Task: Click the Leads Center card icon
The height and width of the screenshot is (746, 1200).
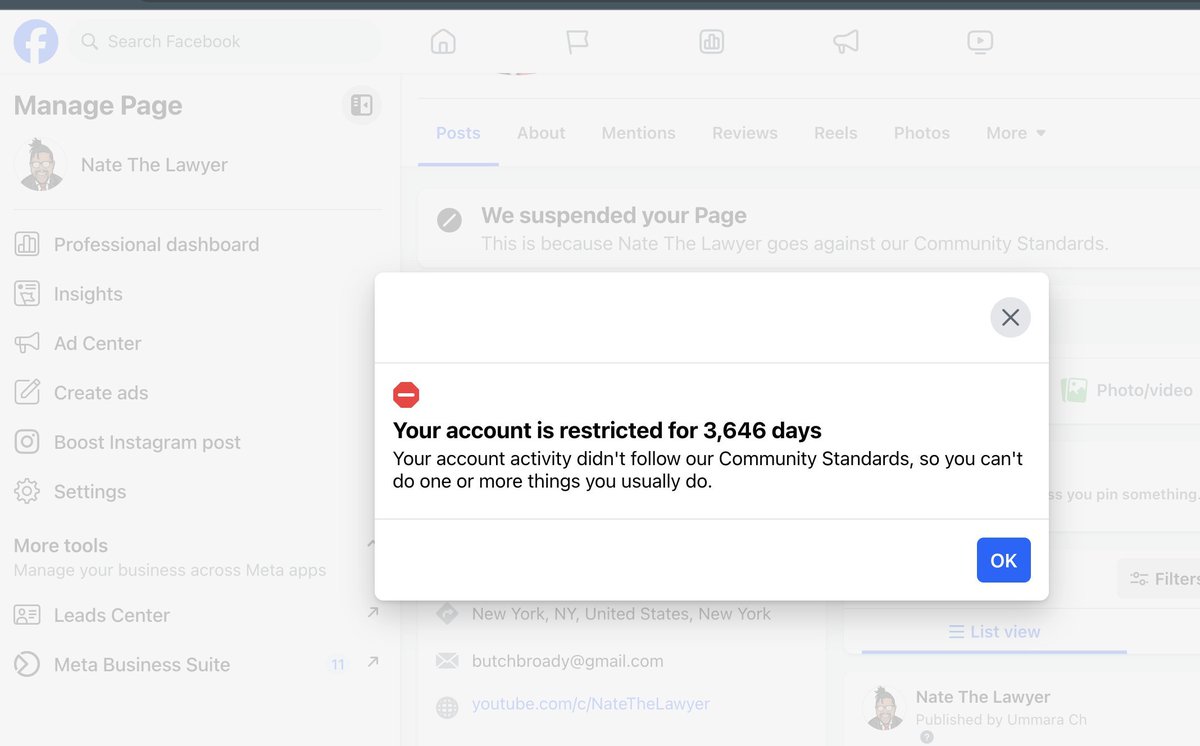Action: click(x=27, y=615)
